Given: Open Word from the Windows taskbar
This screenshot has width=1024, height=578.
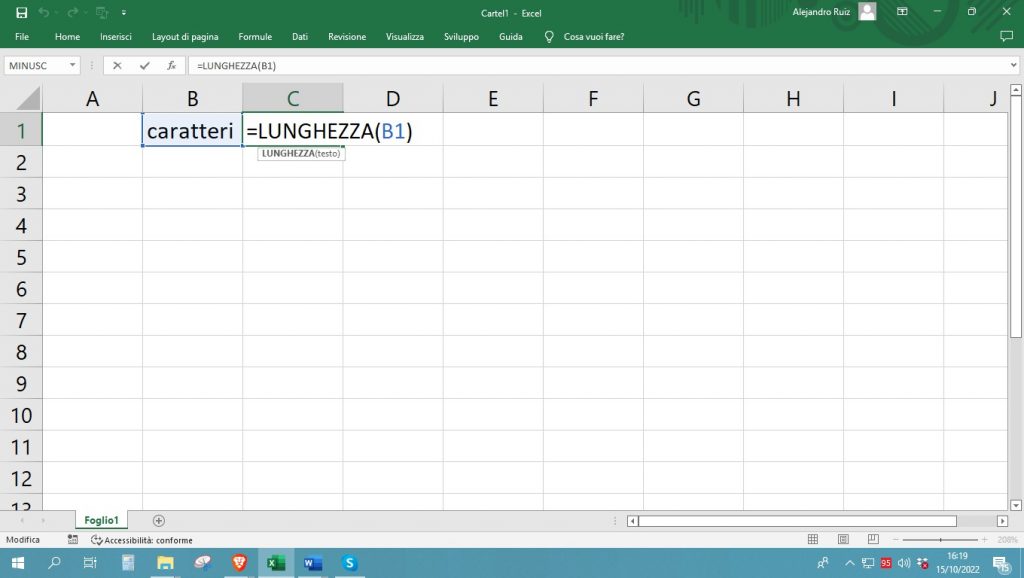Looking at the screenshot, I should pos(312,563).
